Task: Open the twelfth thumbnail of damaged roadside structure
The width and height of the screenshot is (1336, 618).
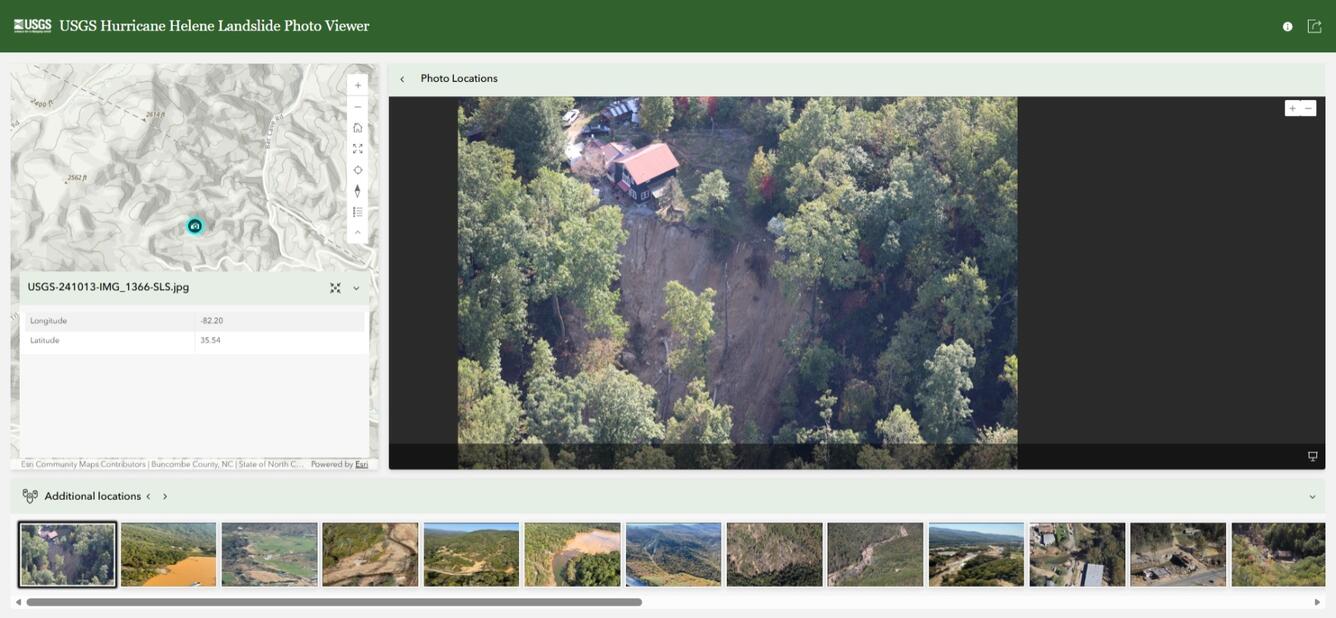Action: coord(1179,554)
